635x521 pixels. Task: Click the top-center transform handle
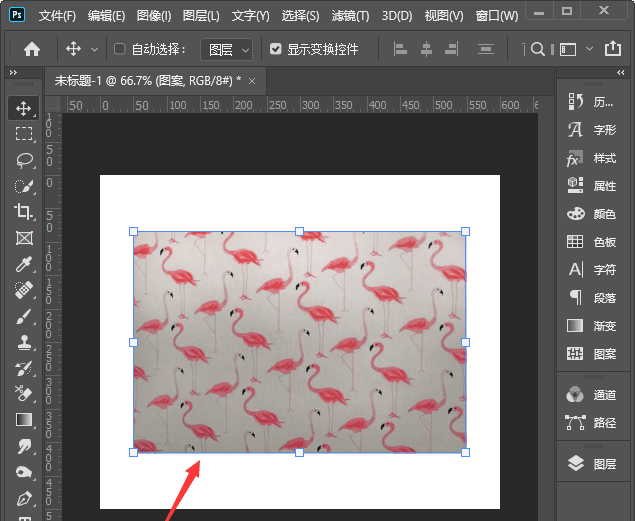(299, 231)
